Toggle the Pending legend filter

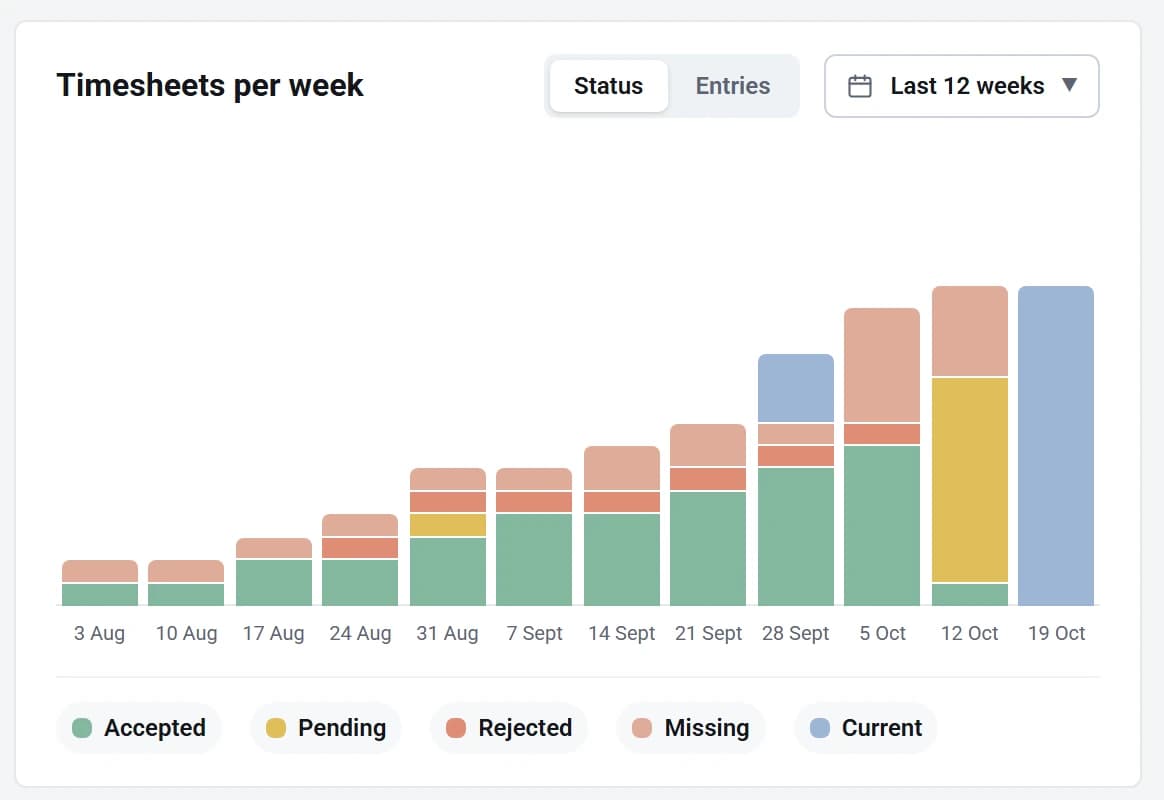click(326, 728)
